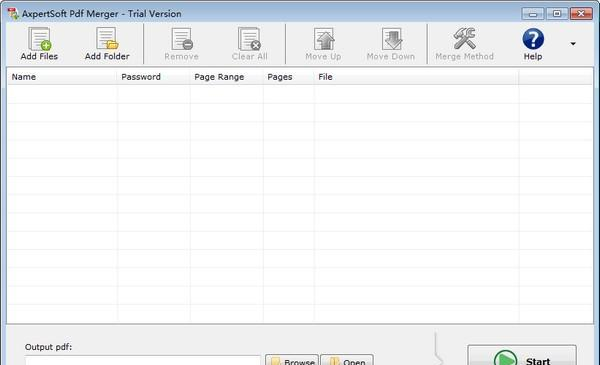Screen dimensions: 600x365
Task: Sort by Page Range column header
Action: [x=227, y=77]
